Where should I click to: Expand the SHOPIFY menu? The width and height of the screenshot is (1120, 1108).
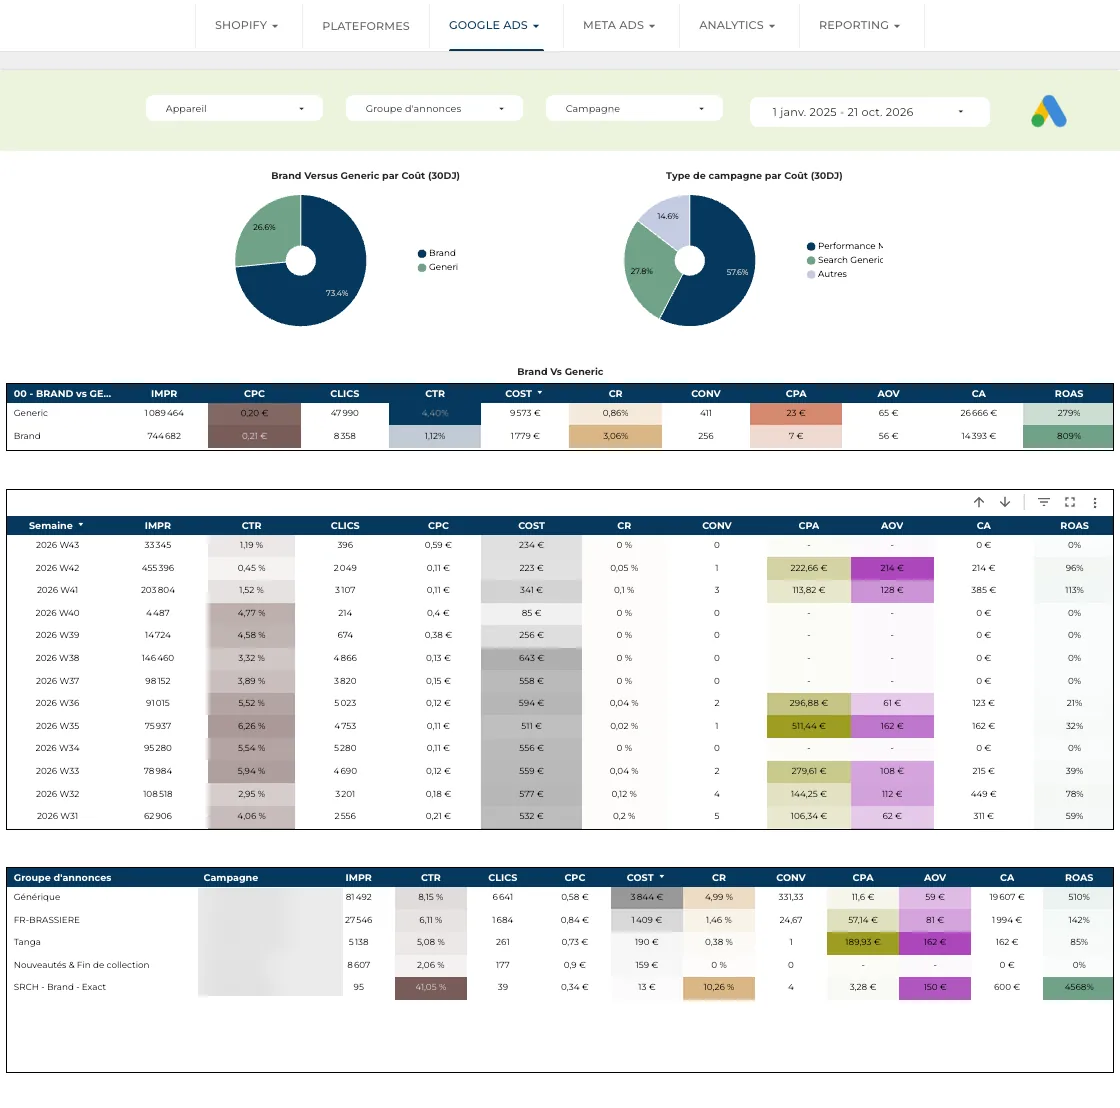[246, 26]
